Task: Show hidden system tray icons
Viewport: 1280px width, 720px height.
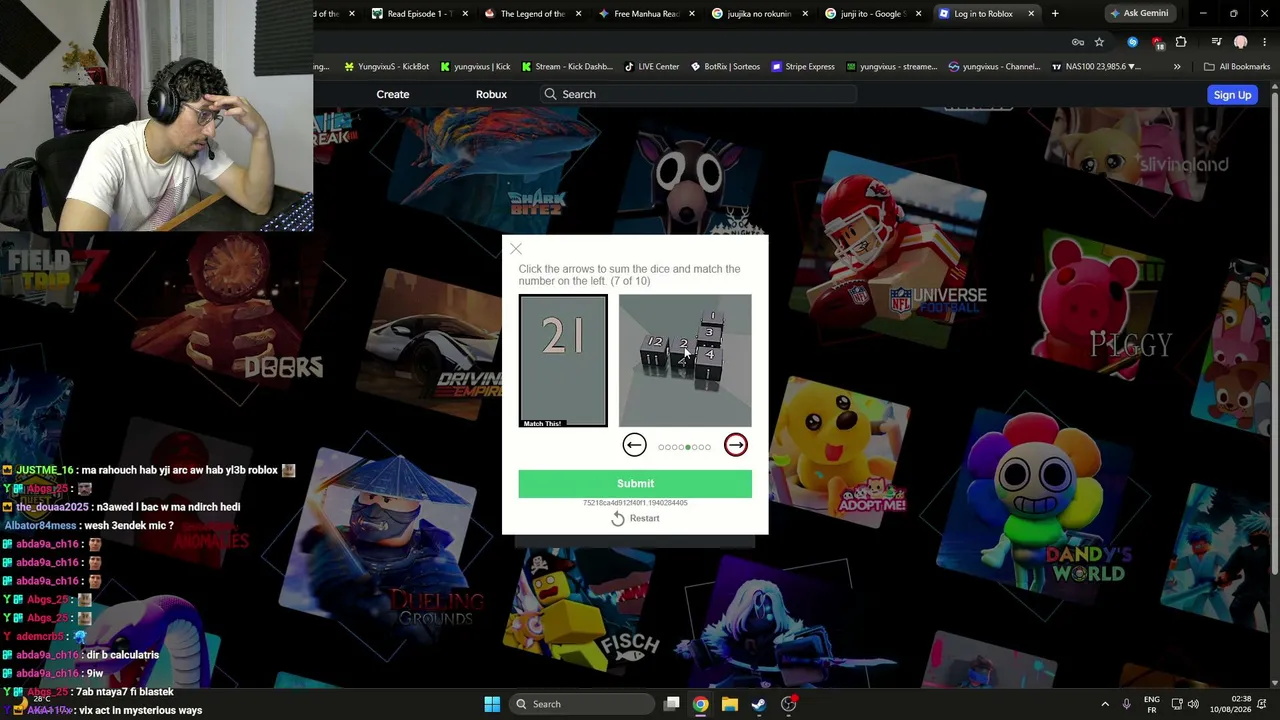Action: 1105,704
